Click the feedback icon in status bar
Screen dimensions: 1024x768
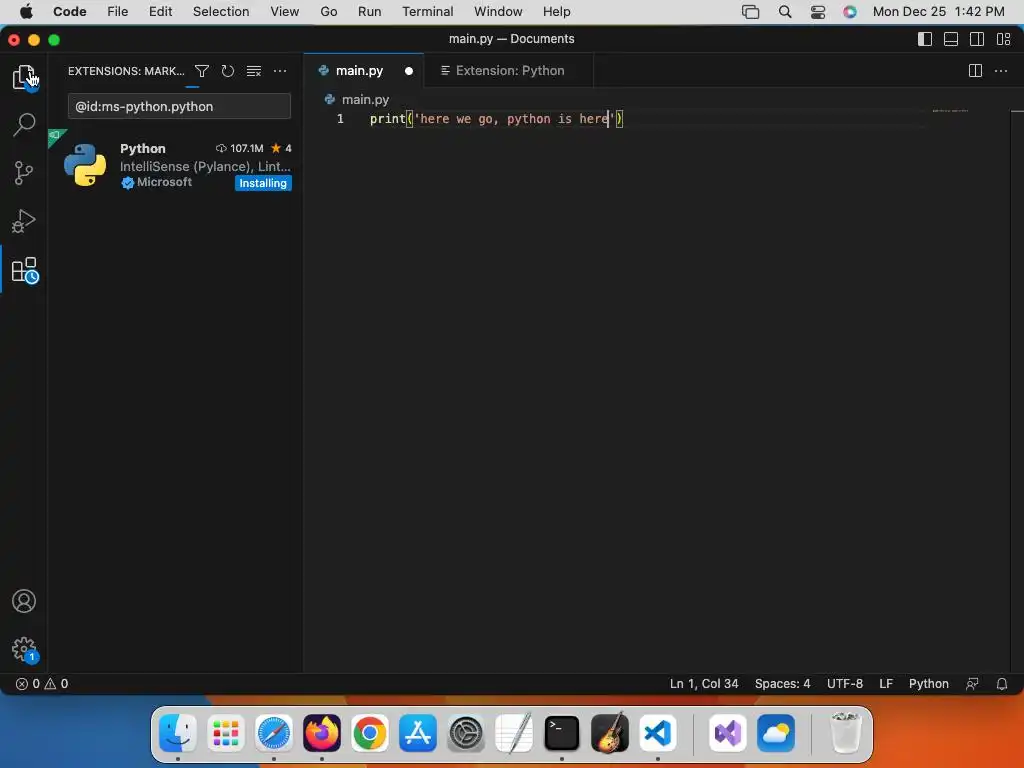pyautogui.click(x=972, y=684)
